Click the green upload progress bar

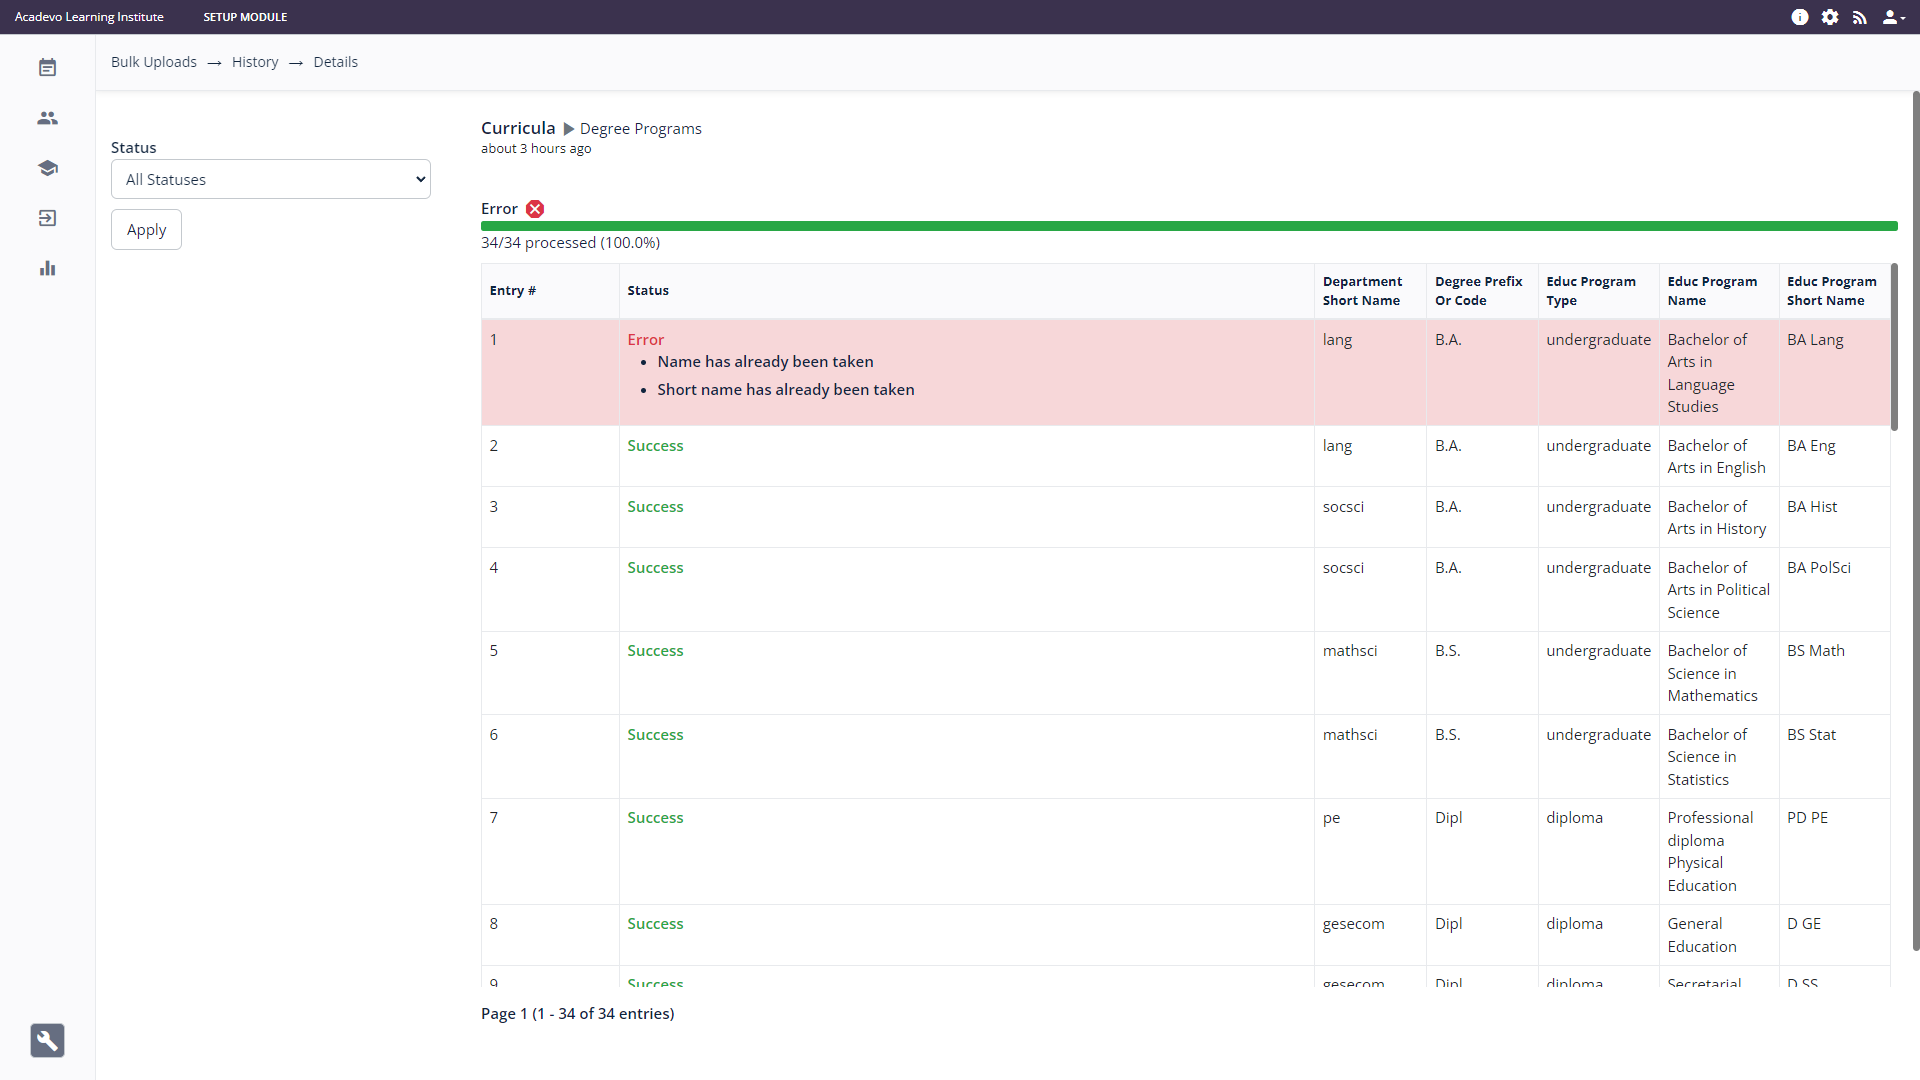[1188, 226]
